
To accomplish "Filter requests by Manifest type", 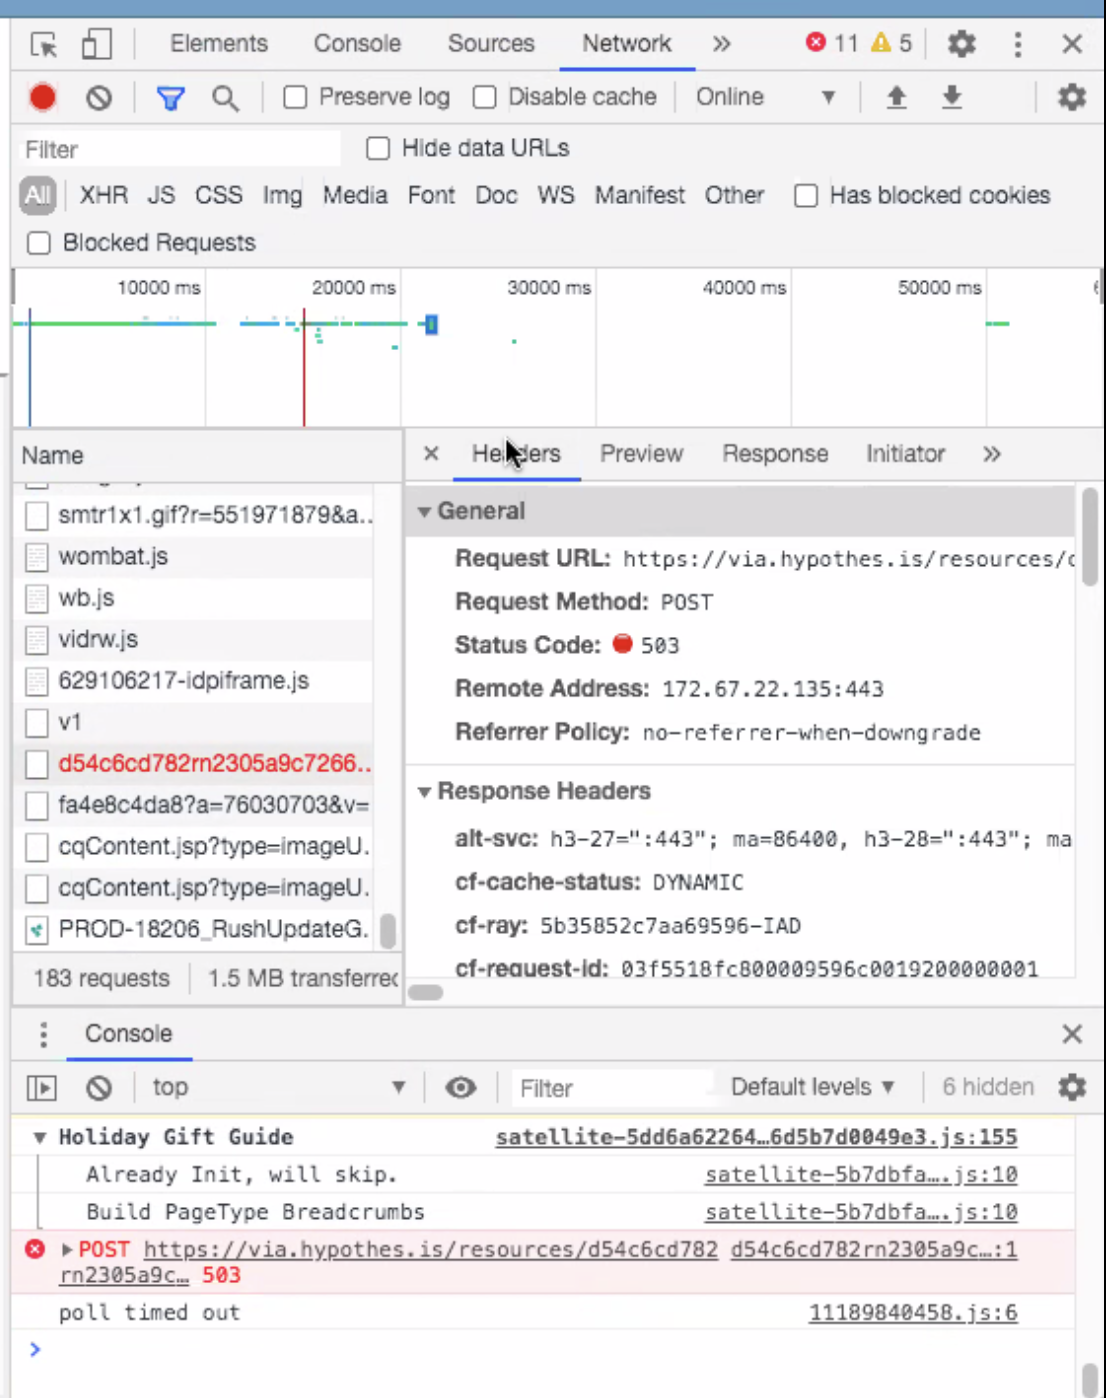I will pos(640,195).
